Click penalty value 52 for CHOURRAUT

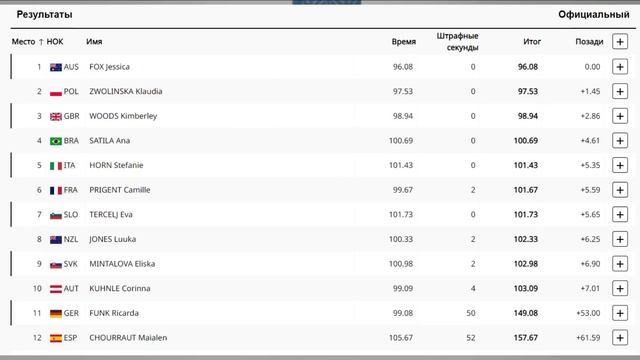[471, 338]
